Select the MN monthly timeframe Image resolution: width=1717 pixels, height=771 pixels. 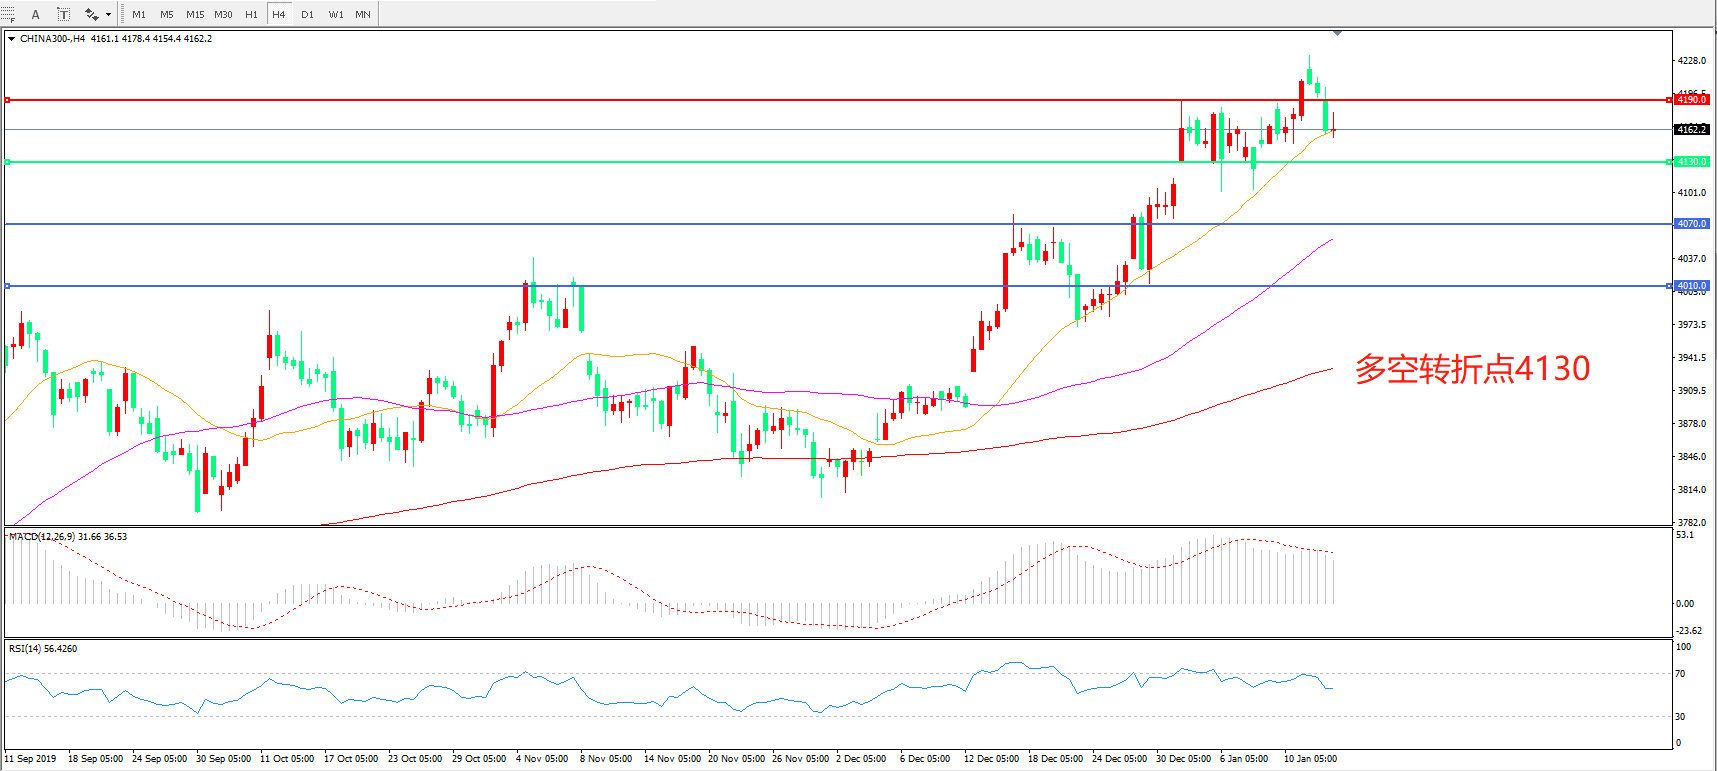pos(363,14)
